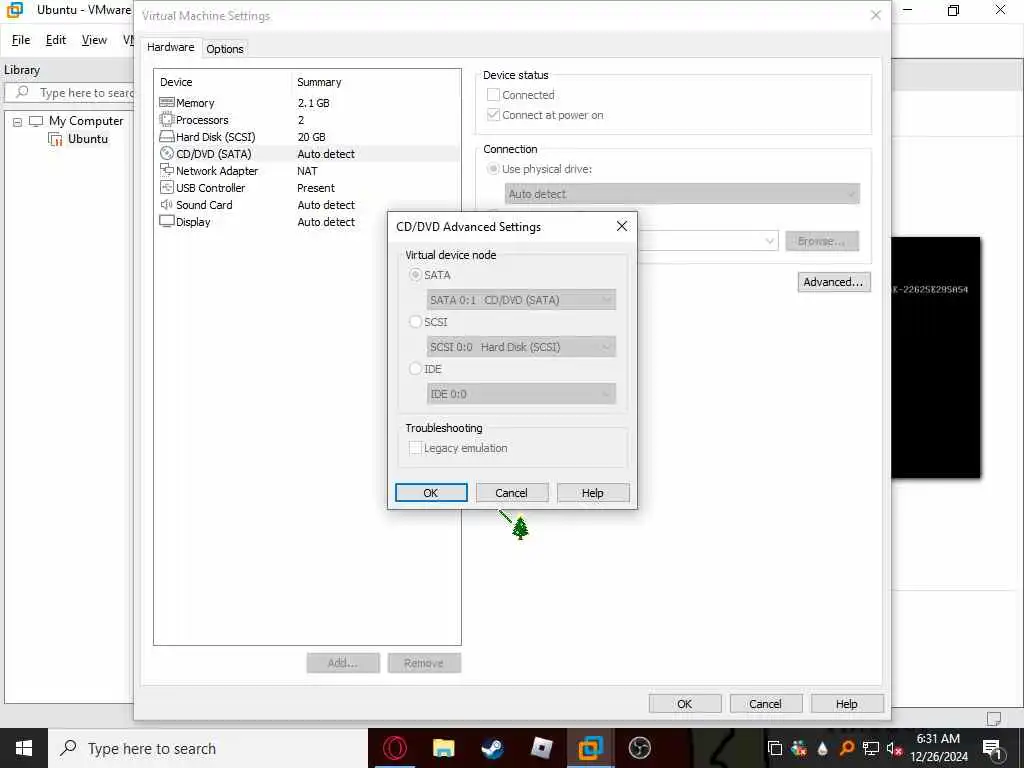Select the Network Adapter device icon
1024x768 pixels.
click(167, 170)
